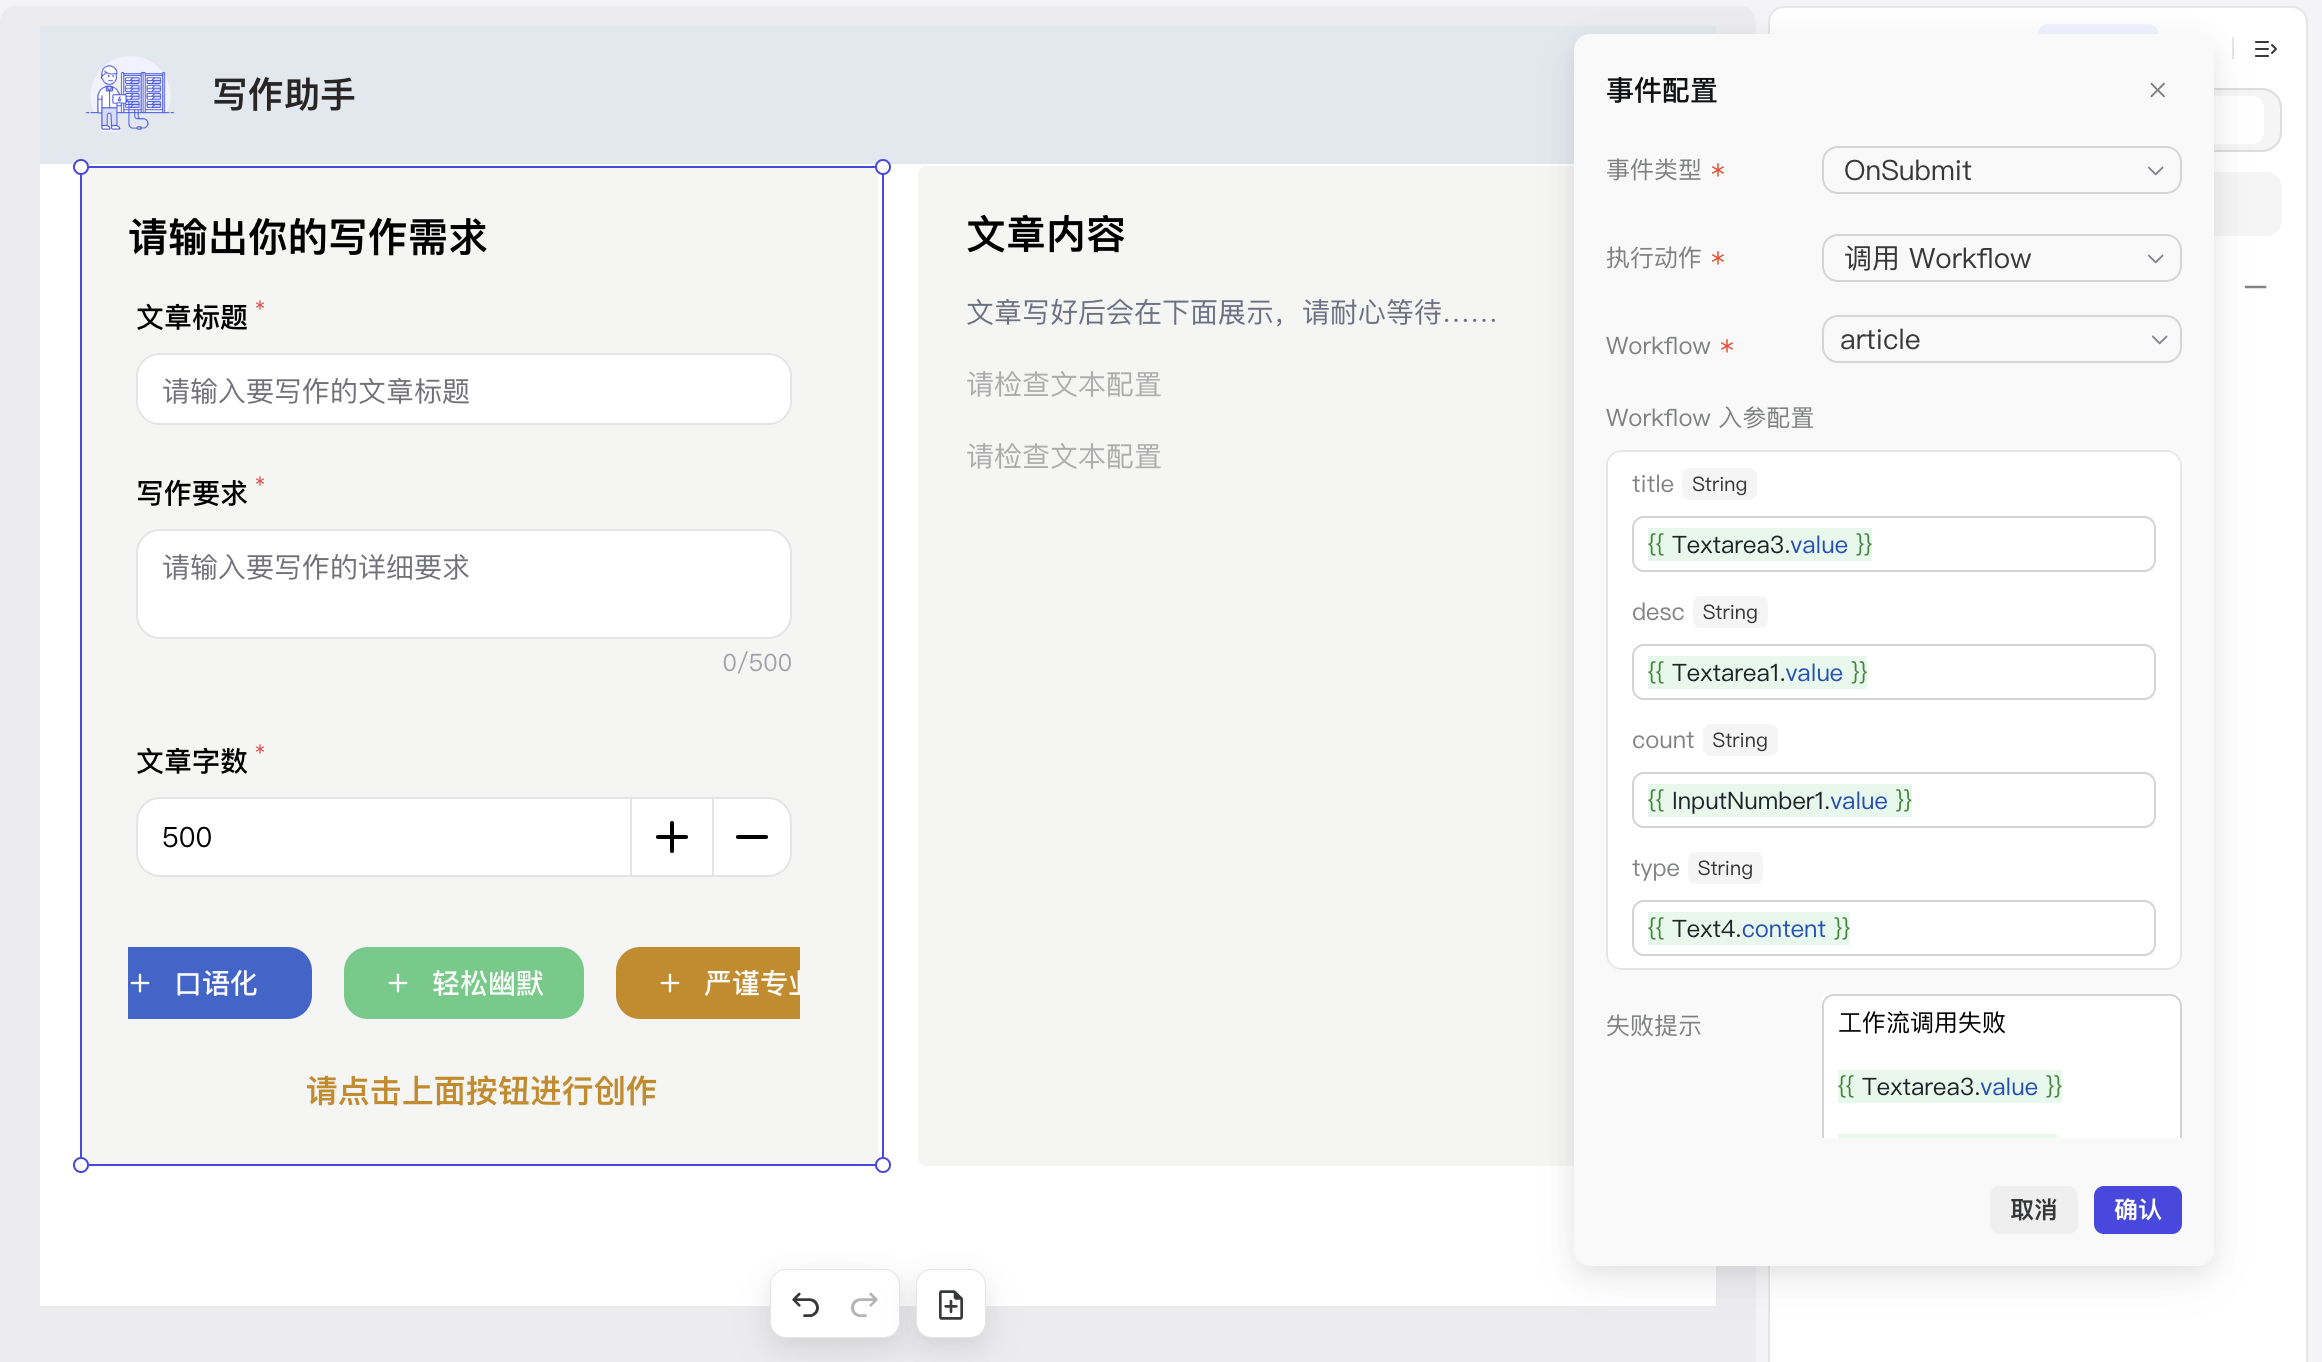Screen dimensions: 2322x1362
Task: Click the 确认 button
Action: coord(2136,1210)
